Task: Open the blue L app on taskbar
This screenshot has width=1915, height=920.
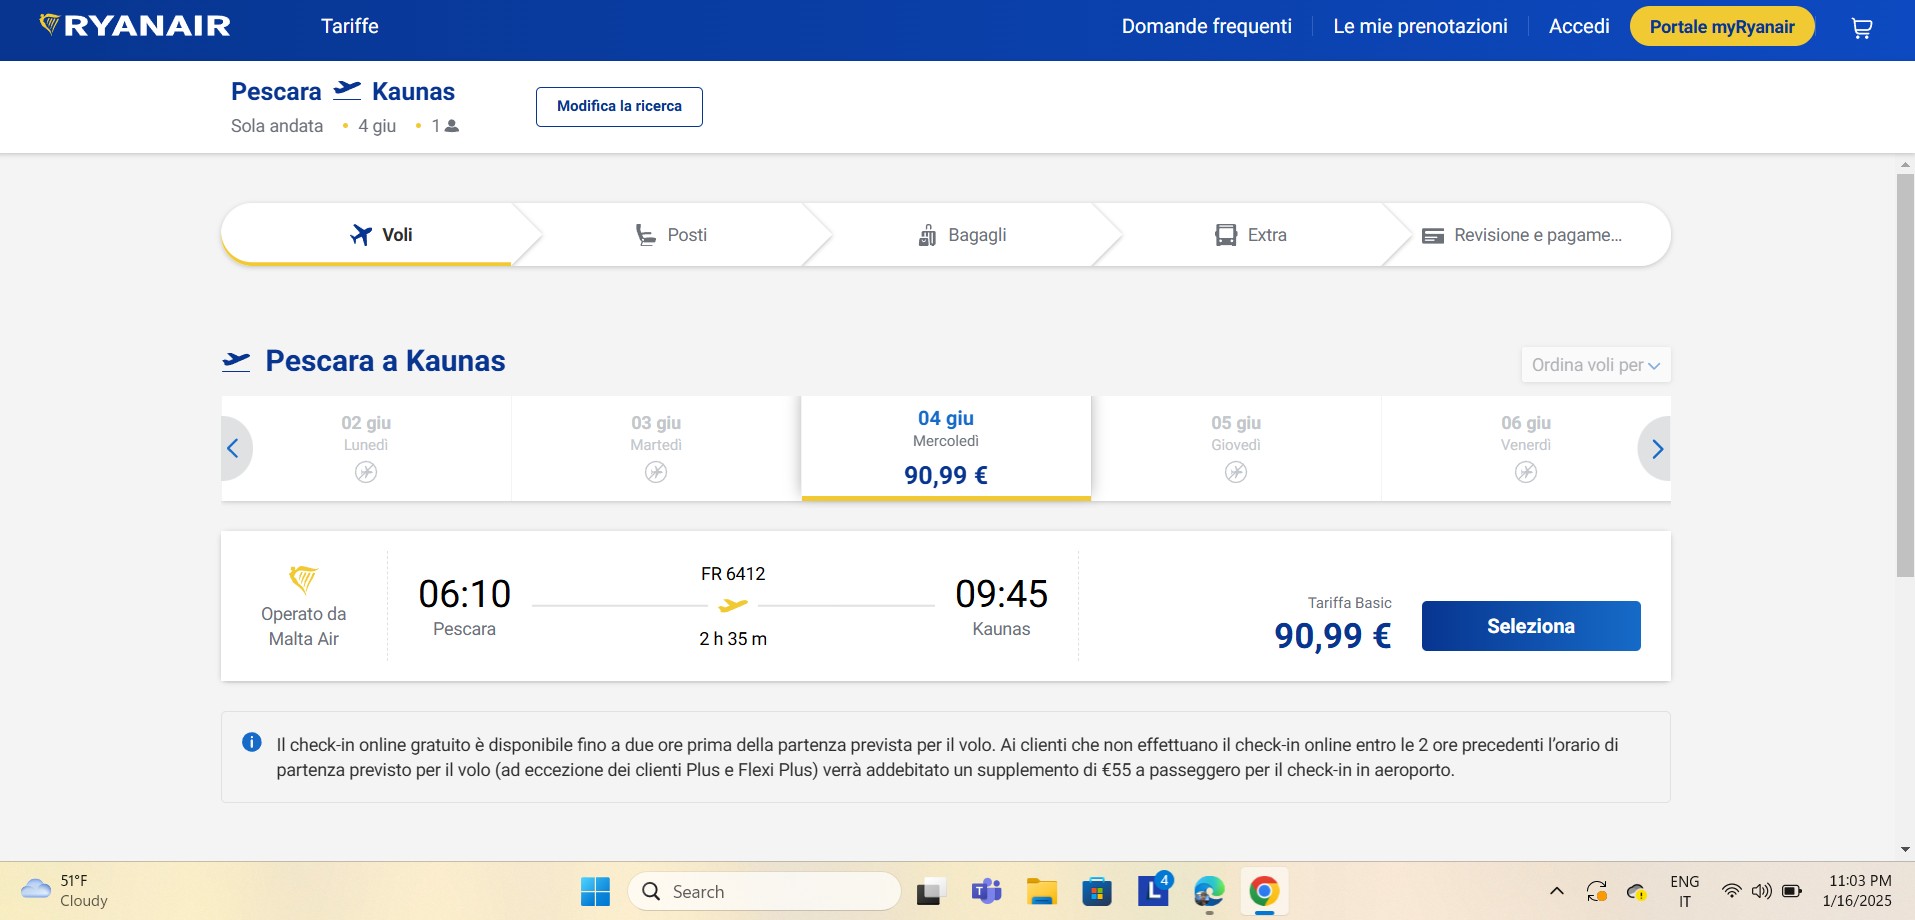Action: 1153,890
